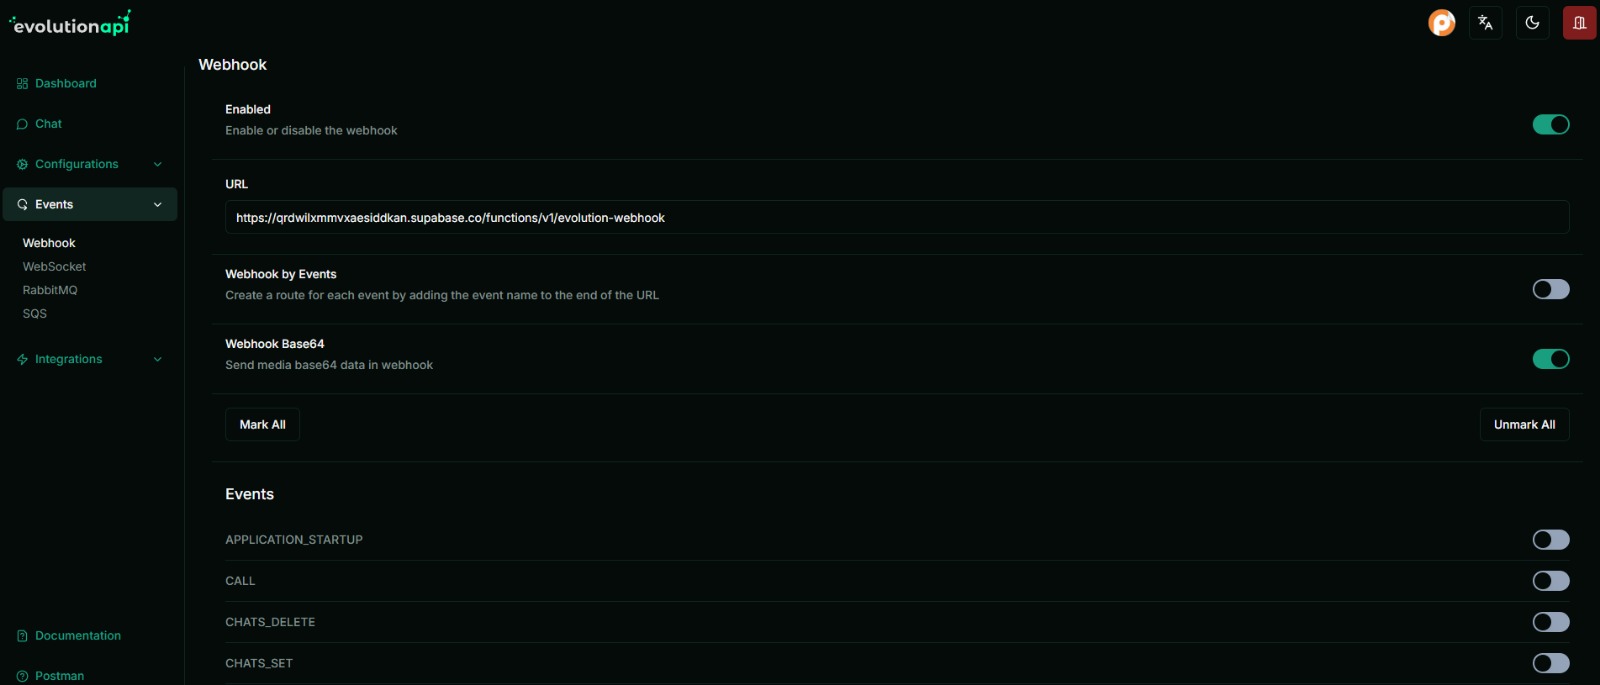Click the language translate icon
This screenshot has height=685, width=1600.
(1485, 23)
